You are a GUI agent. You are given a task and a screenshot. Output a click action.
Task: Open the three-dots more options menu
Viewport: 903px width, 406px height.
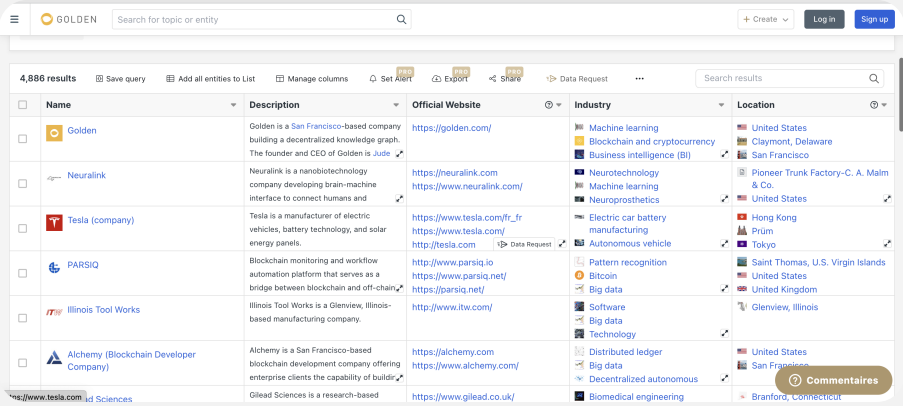[639, 78]
